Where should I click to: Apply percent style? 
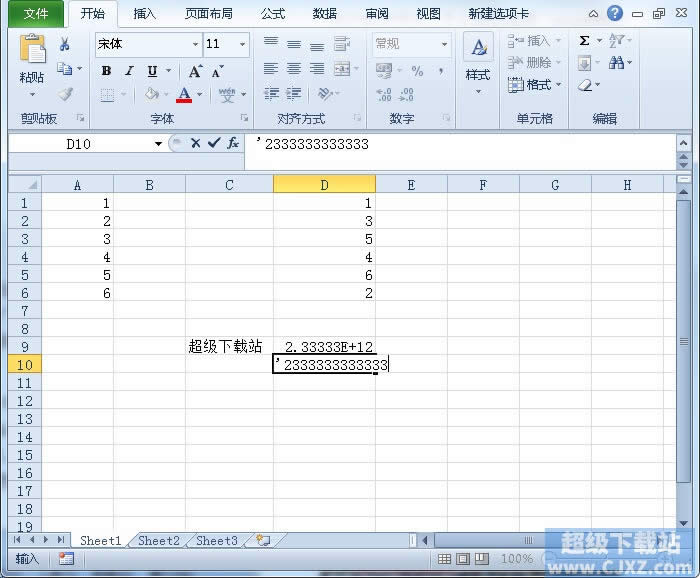pos(417,71)
